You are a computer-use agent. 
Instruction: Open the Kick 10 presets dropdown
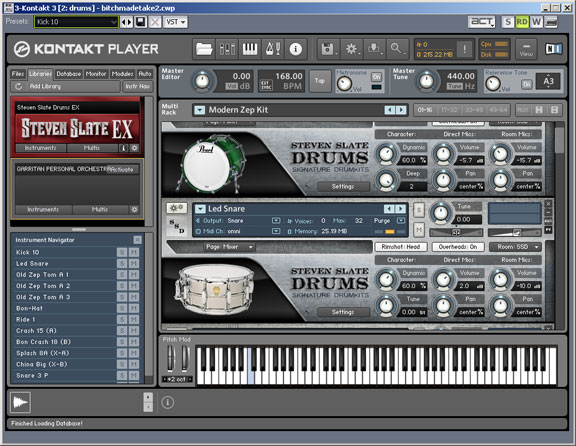(x=76, y=22)
